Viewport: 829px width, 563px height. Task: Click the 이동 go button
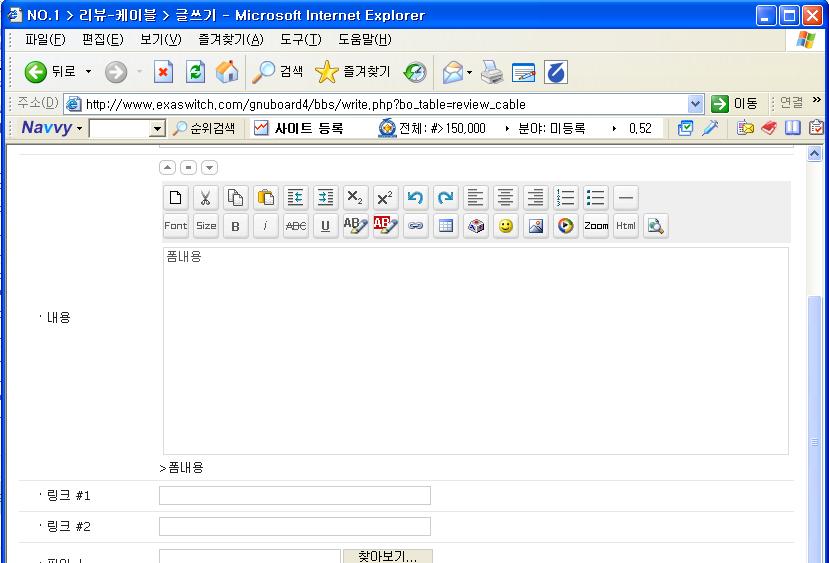click(735, 104)
